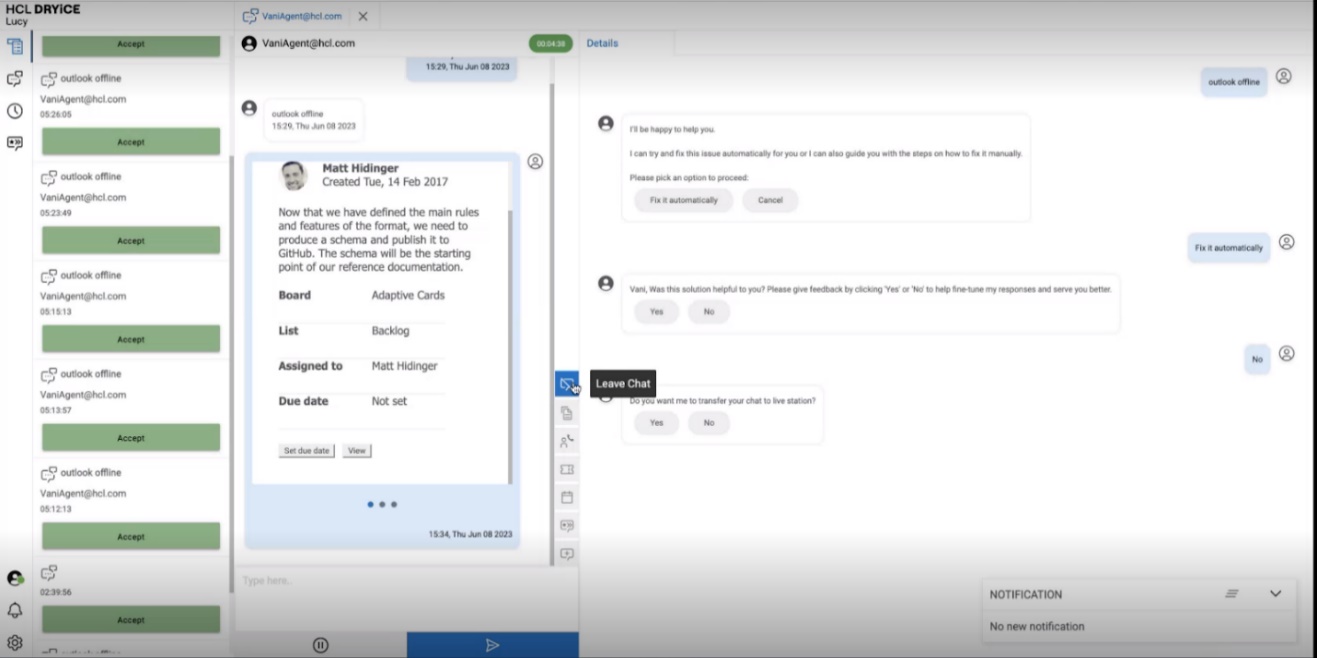1317x658 pixels.
Task: Click the ticket icon in chat toolbar
Action: point(567,469)
